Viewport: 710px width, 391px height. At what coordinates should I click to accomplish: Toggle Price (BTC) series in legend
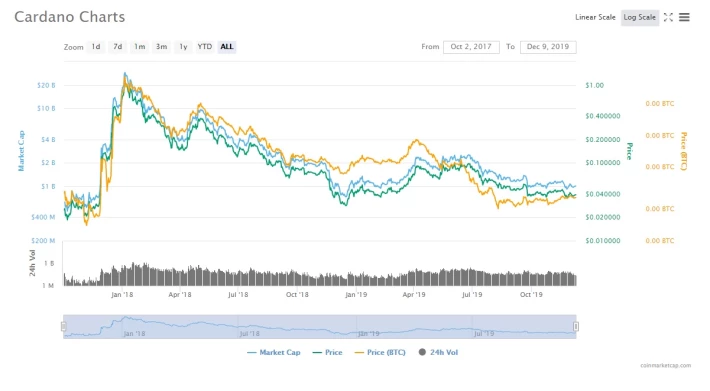380,352
